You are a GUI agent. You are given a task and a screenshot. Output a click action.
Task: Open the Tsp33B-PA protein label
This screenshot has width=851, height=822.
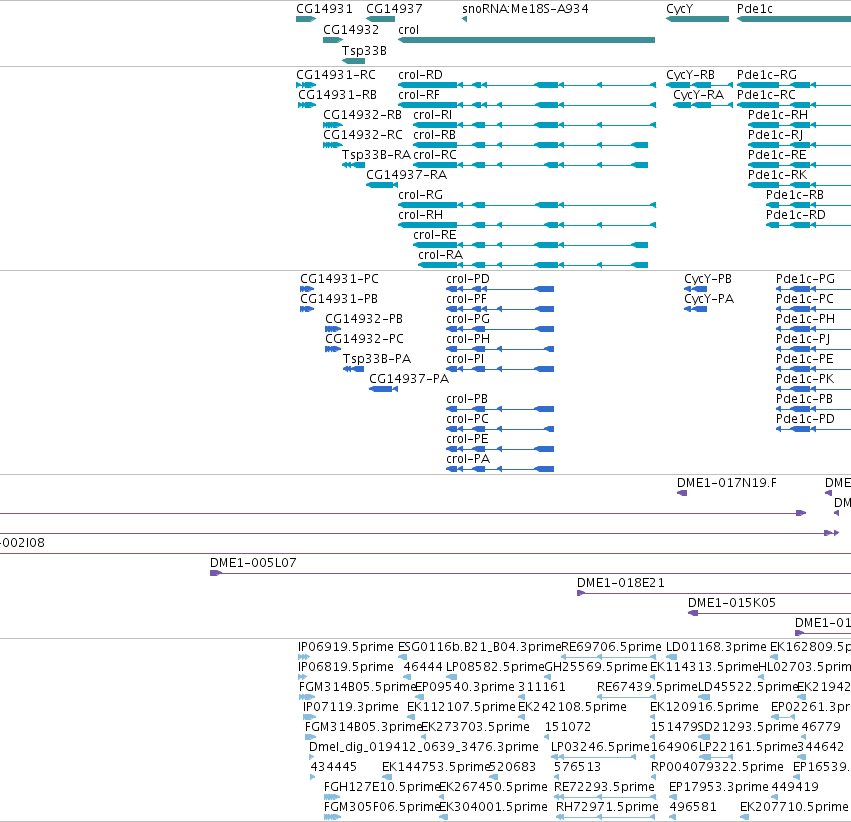point(377,359)
